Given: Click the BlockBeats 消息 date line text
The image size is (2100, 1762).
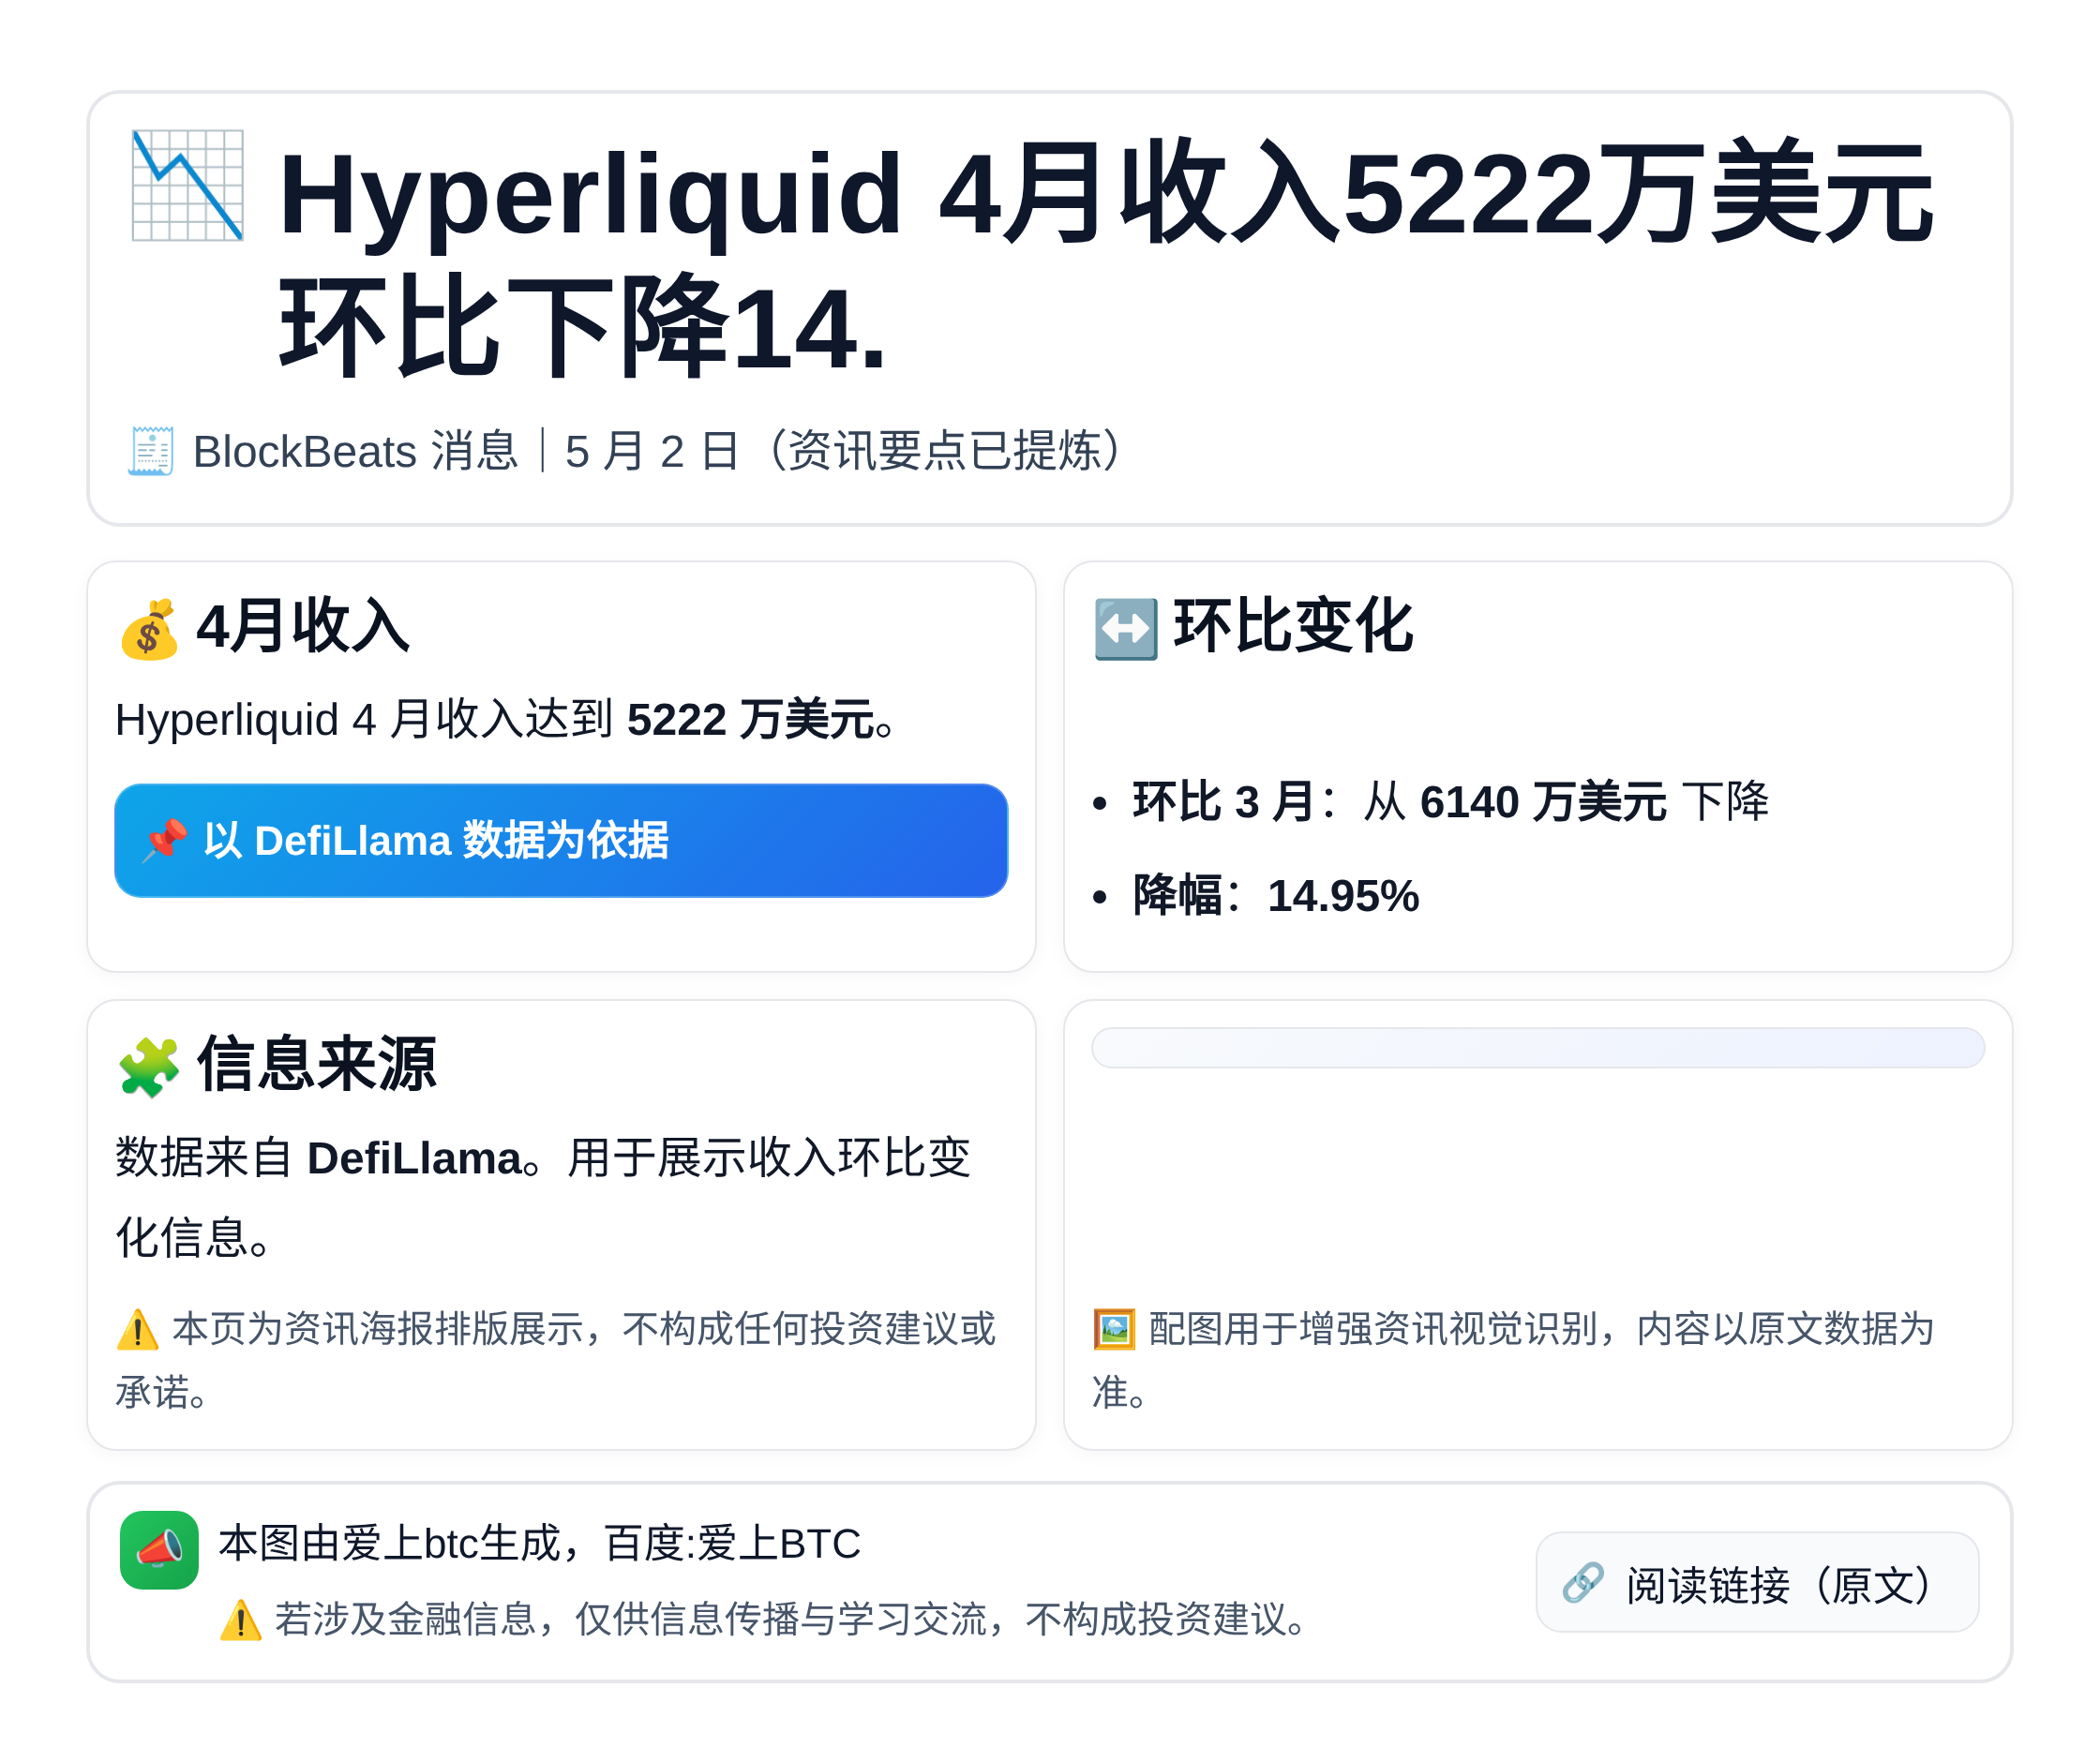Looking at the screenshot, I should pyautogui.click(x=659, y=451).
